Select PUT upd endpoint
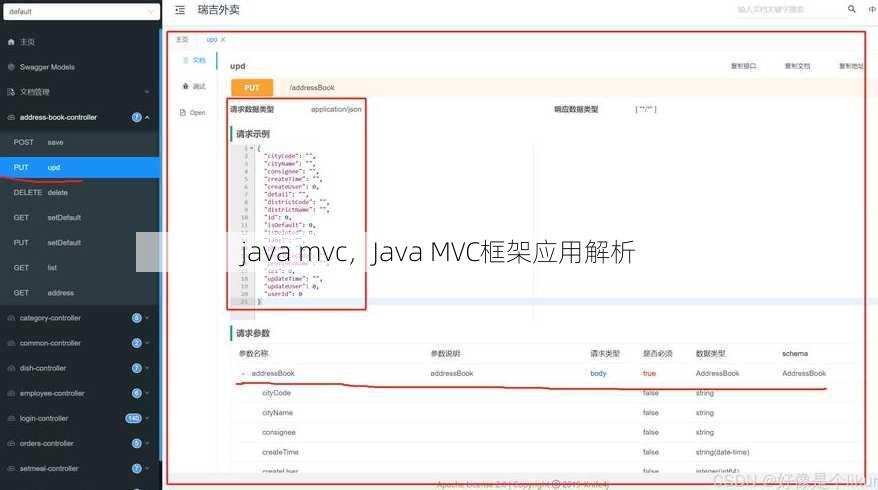878x490 pixels. pyautogui.click(x=80, y=167)
